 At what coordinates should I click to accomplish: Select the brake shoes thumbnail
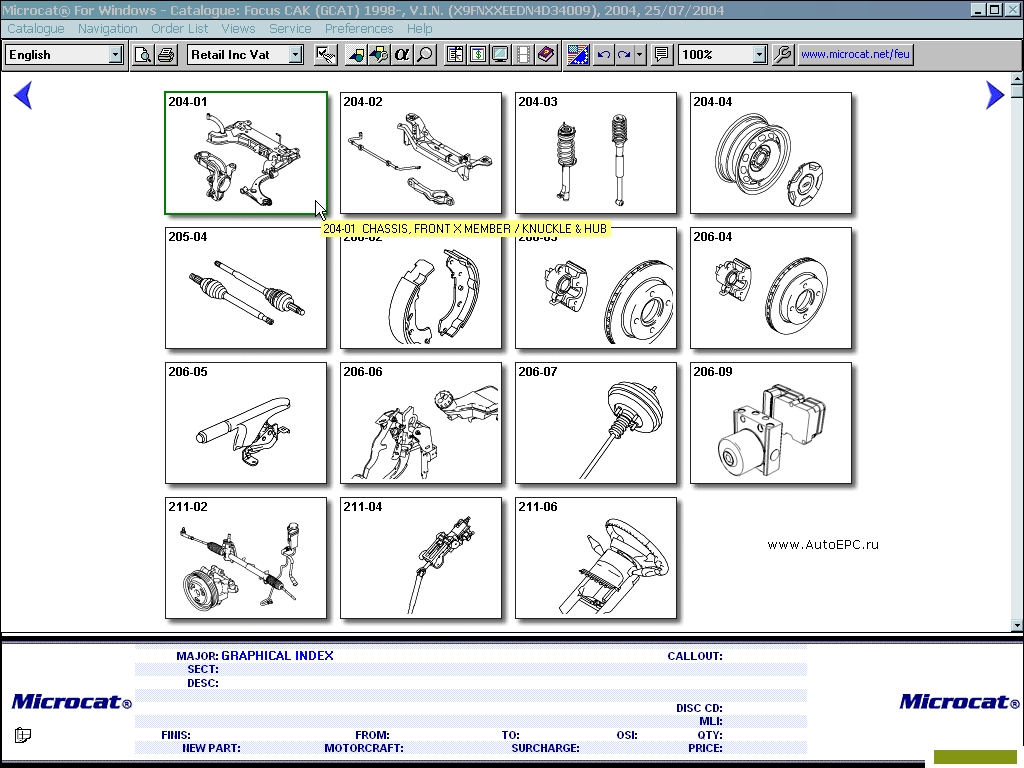pyautogui.click(x=421, y=288)
